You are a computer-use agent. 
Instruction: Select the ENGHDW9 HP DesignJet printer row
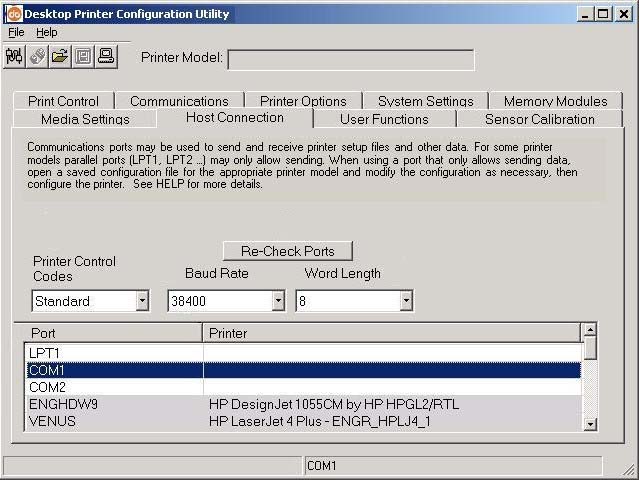pos(300,404)
